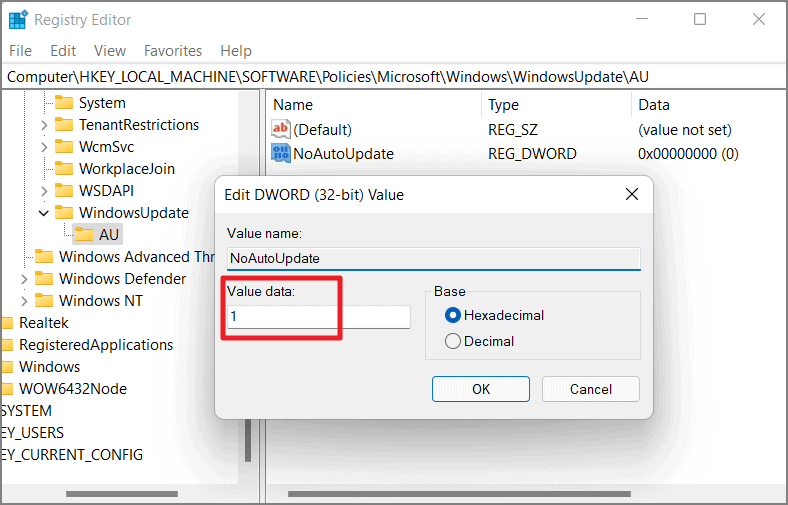
Task: Expand the TenantRestrictions key
Action: pos(44,125)
